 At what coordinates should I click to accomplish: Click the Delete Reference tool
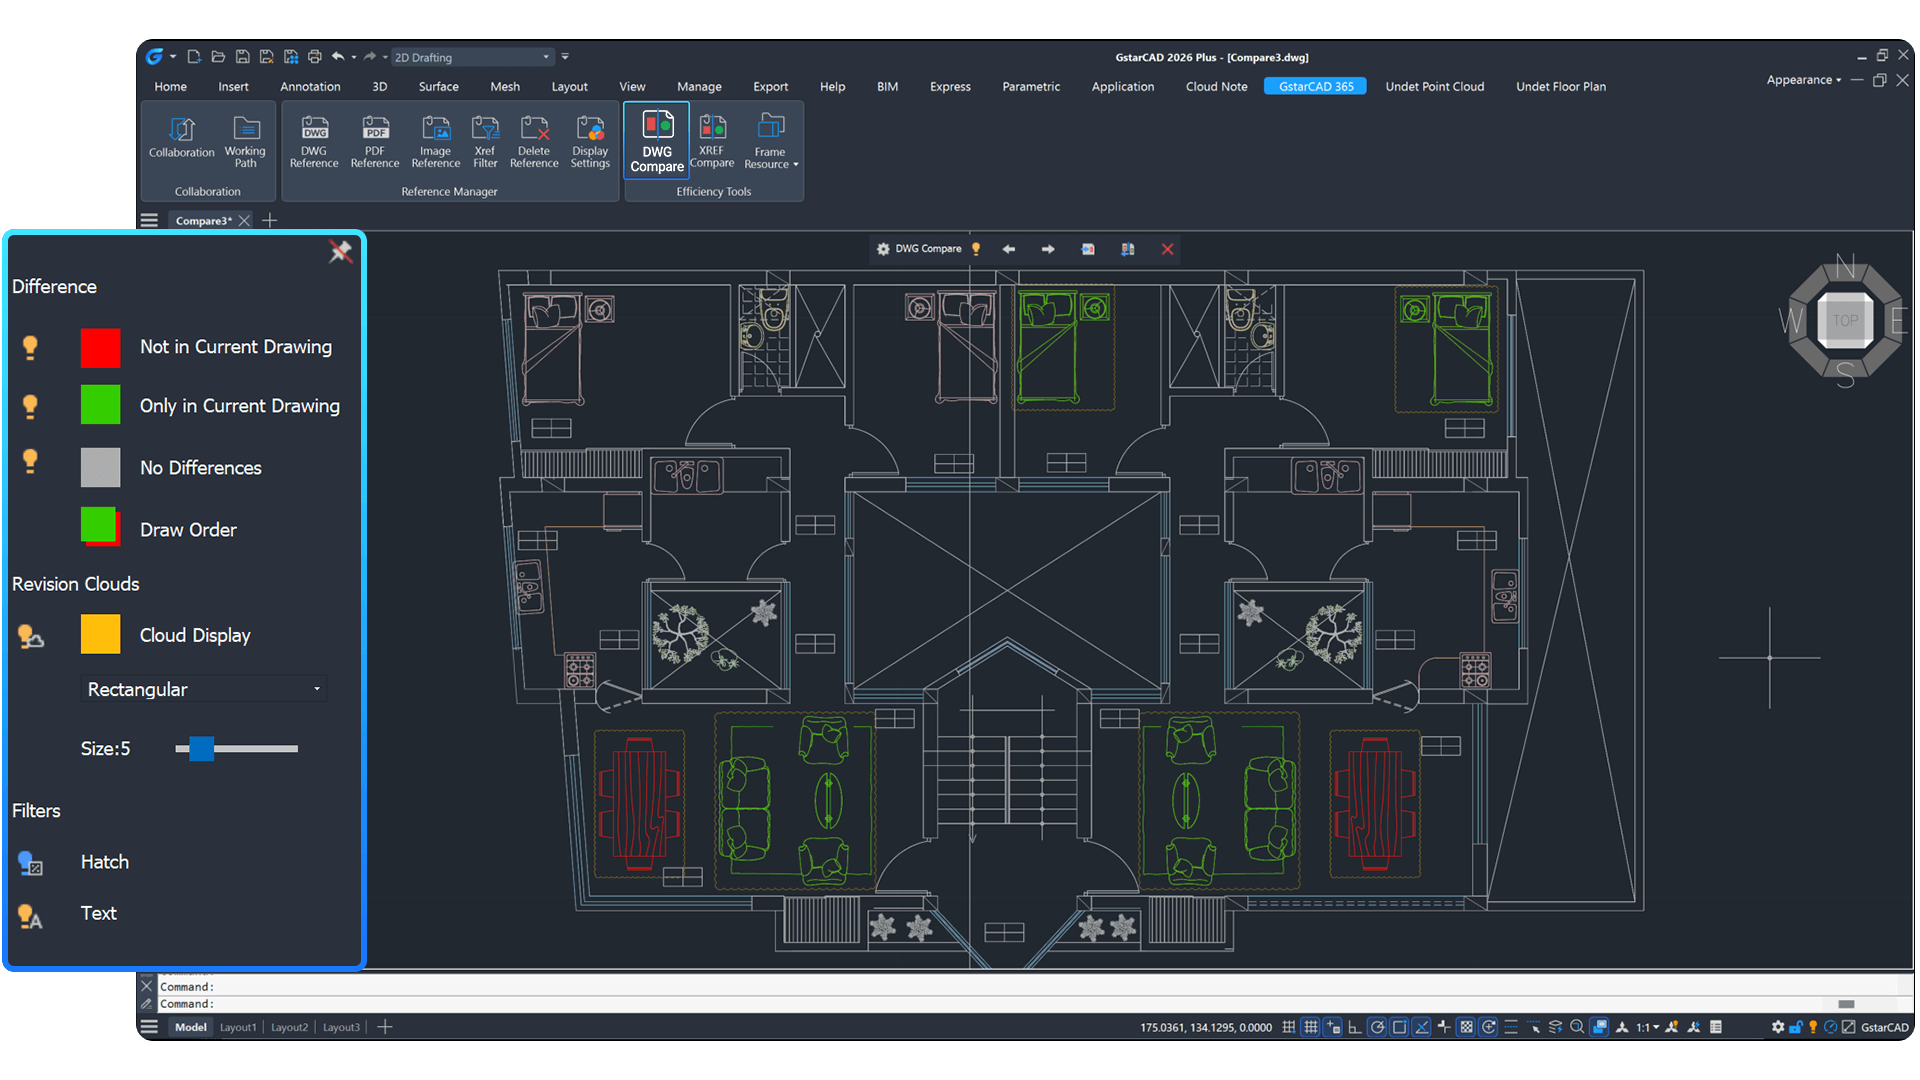point(534,140)
